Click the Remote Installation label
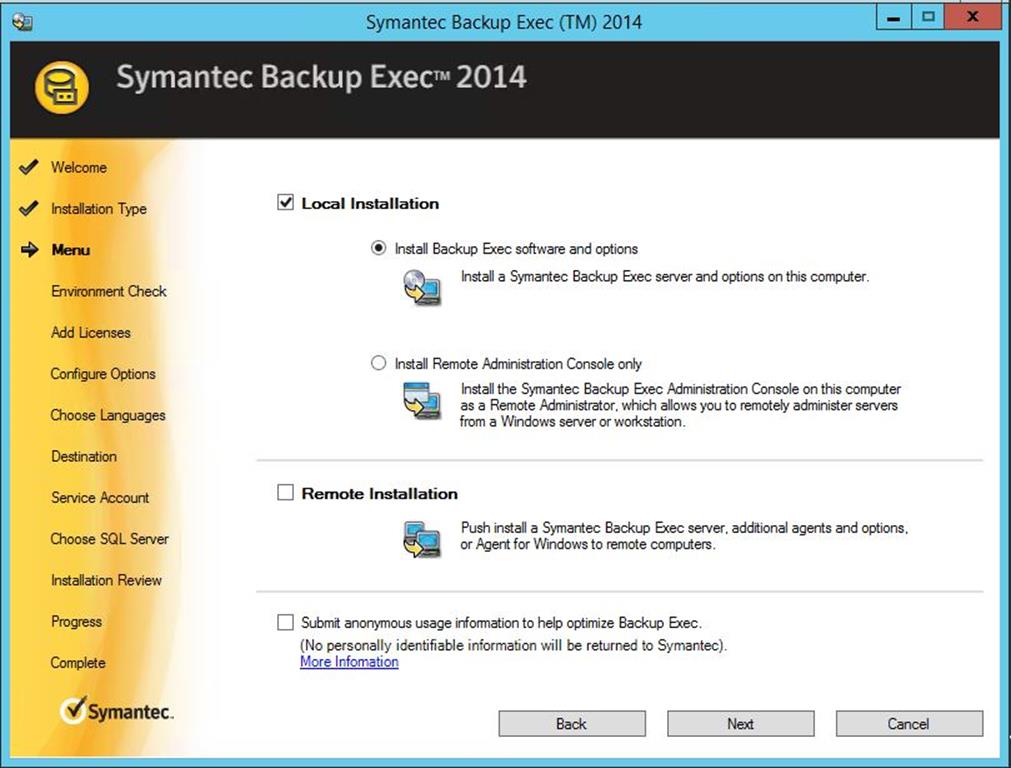Image resolution: width=1011 pixels, height=768 pixels. pos(380,493)
